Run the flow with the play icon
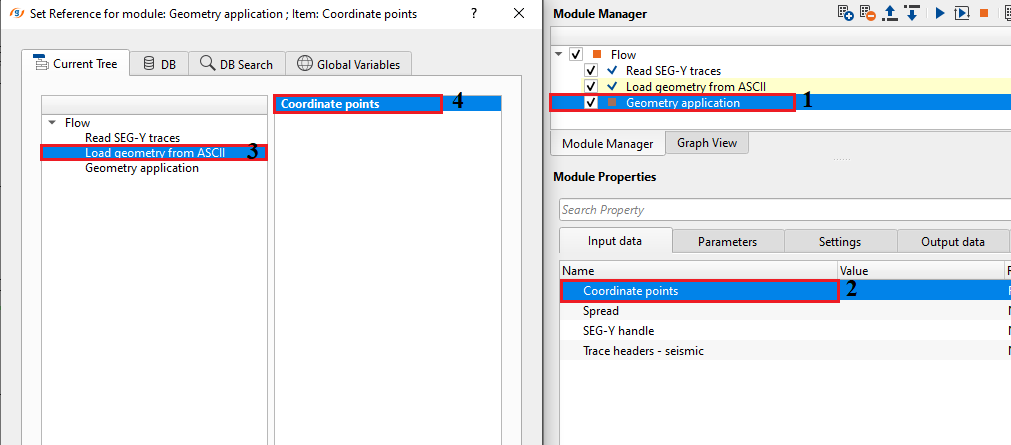Image resolution: width=1011 pixels, height=445 pixels. coord(940,14)
